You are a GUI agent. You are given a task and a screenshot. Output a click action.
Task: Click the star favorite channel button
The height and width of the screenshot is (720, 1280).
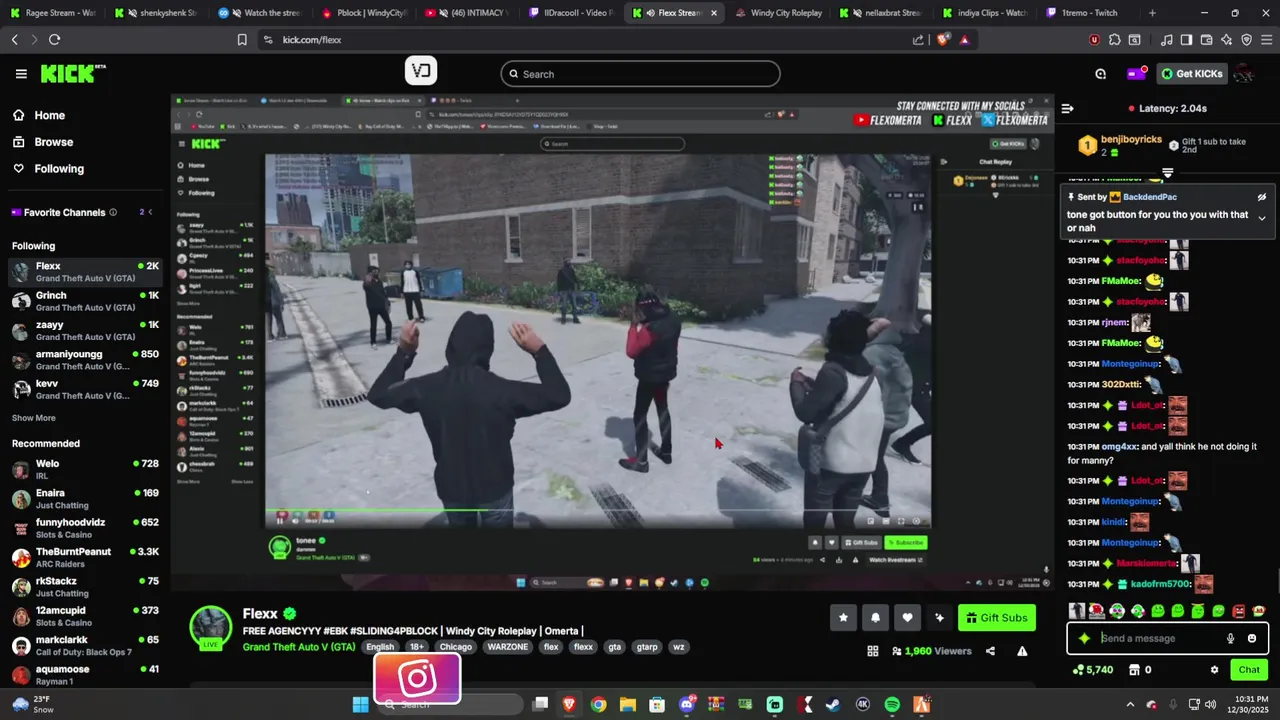pos(843,618)
